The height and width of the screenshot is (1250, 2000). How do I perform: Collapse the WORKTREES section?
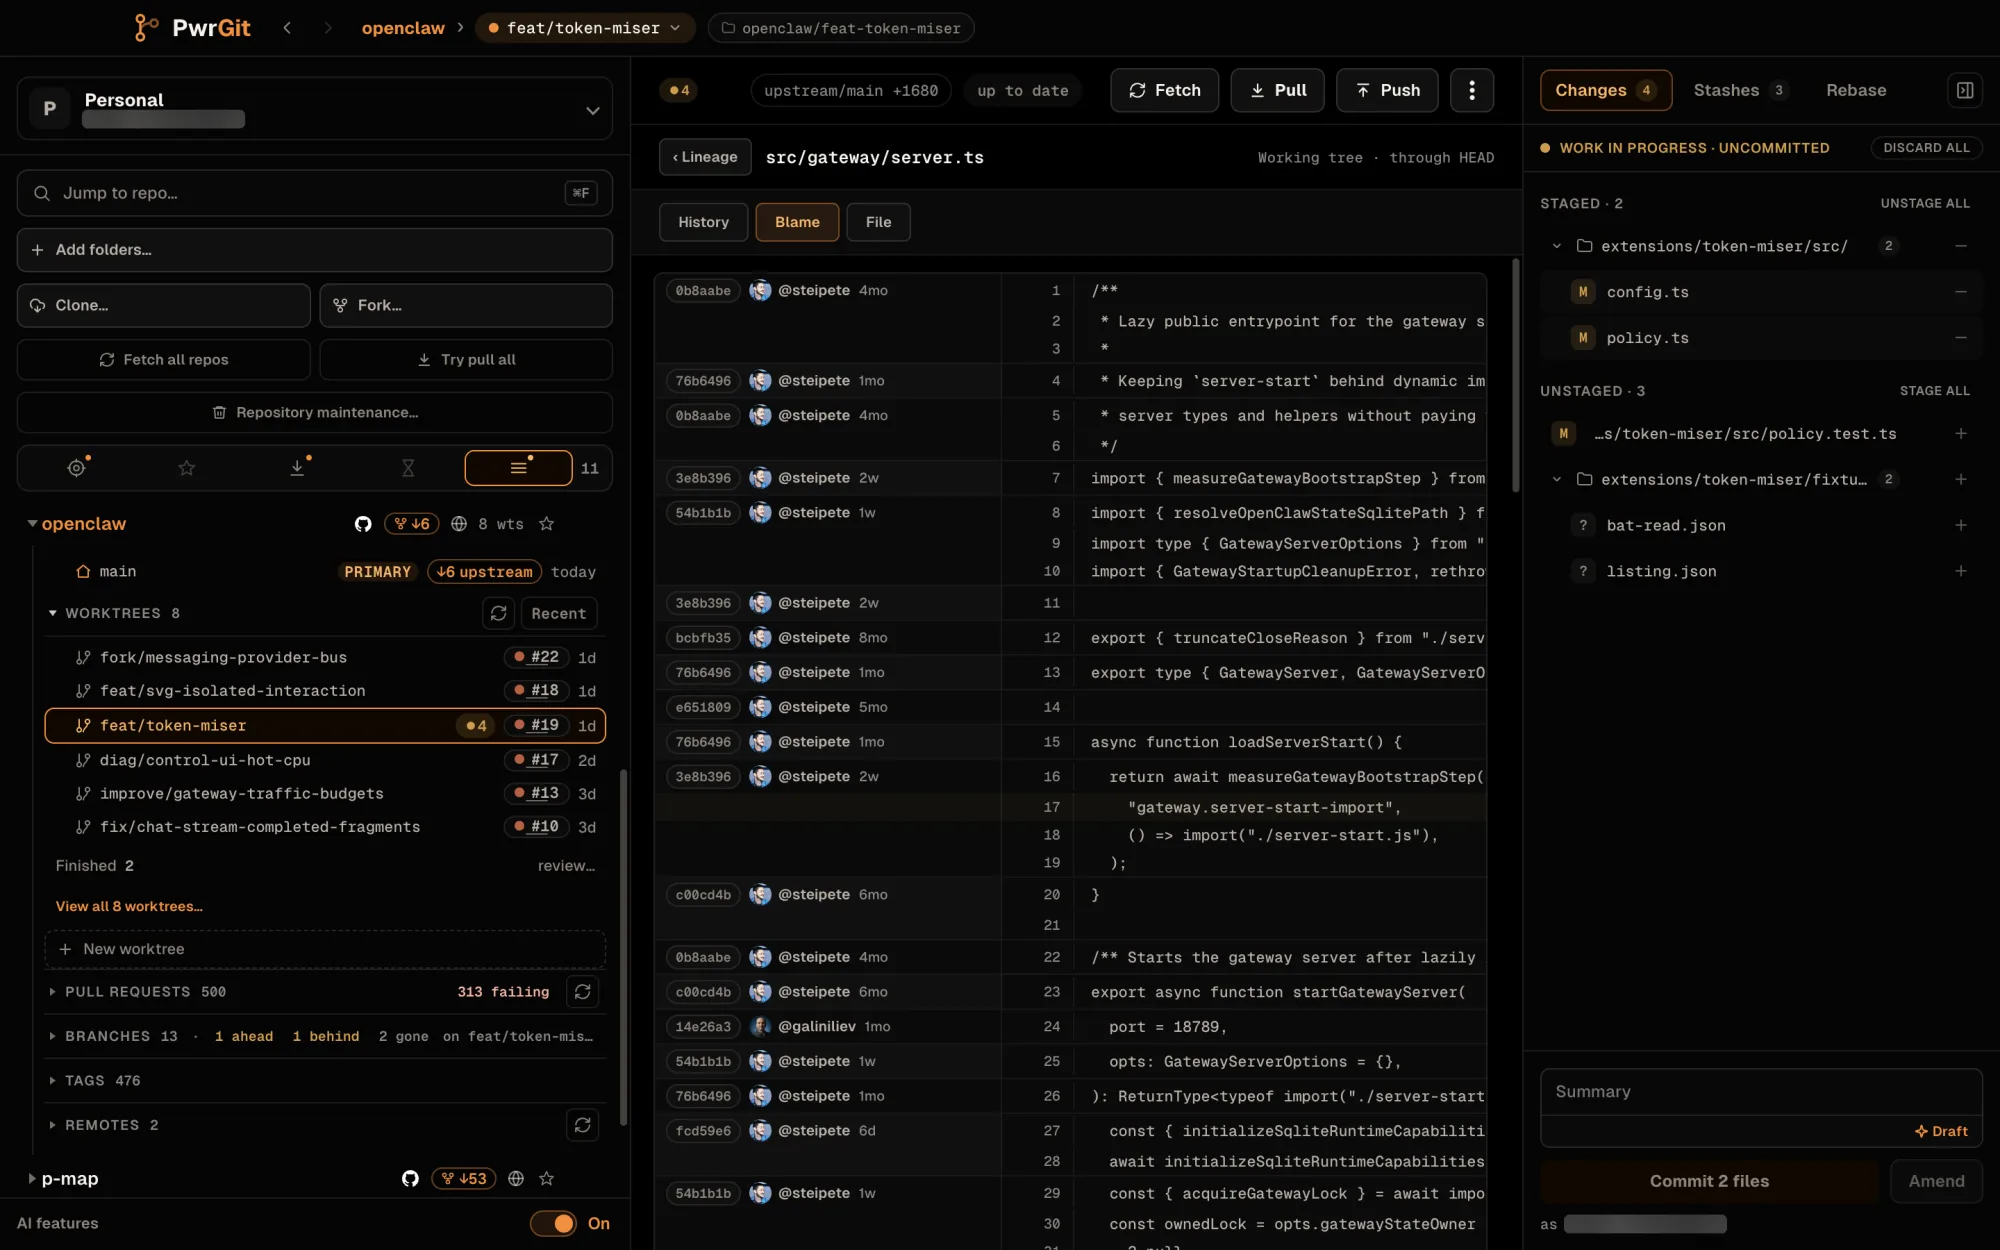(x=52, y=613)
